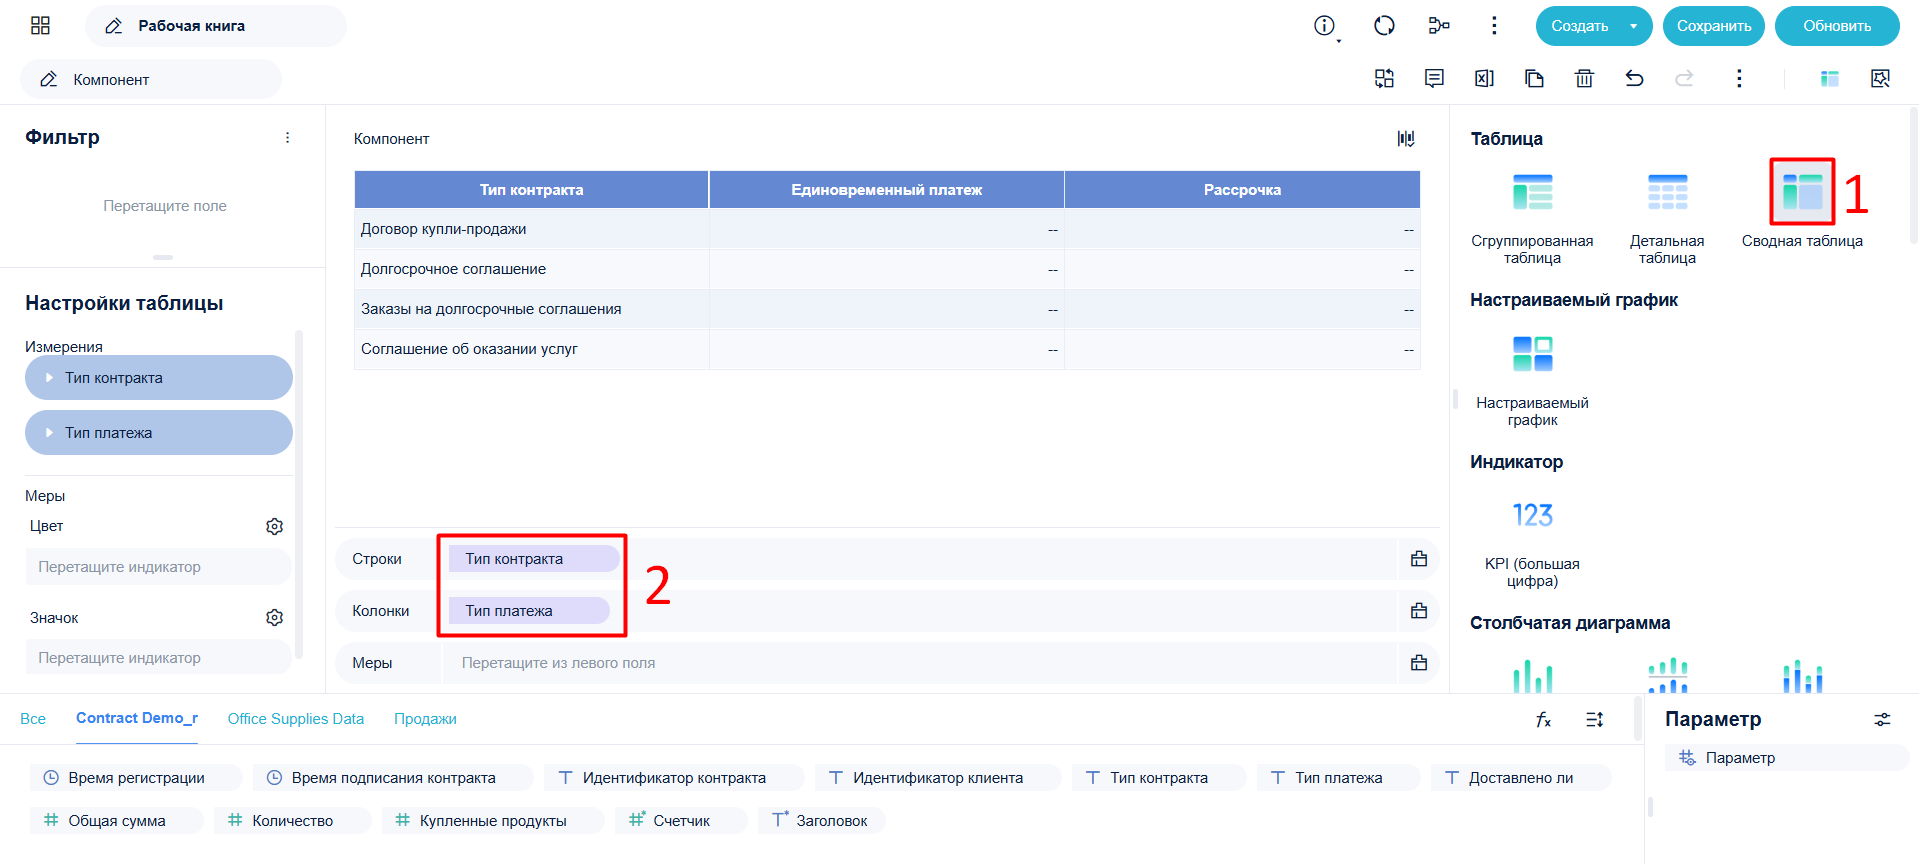
Task: Open Фильтр panel three-dot menu
Action: (x=287, y=138)
